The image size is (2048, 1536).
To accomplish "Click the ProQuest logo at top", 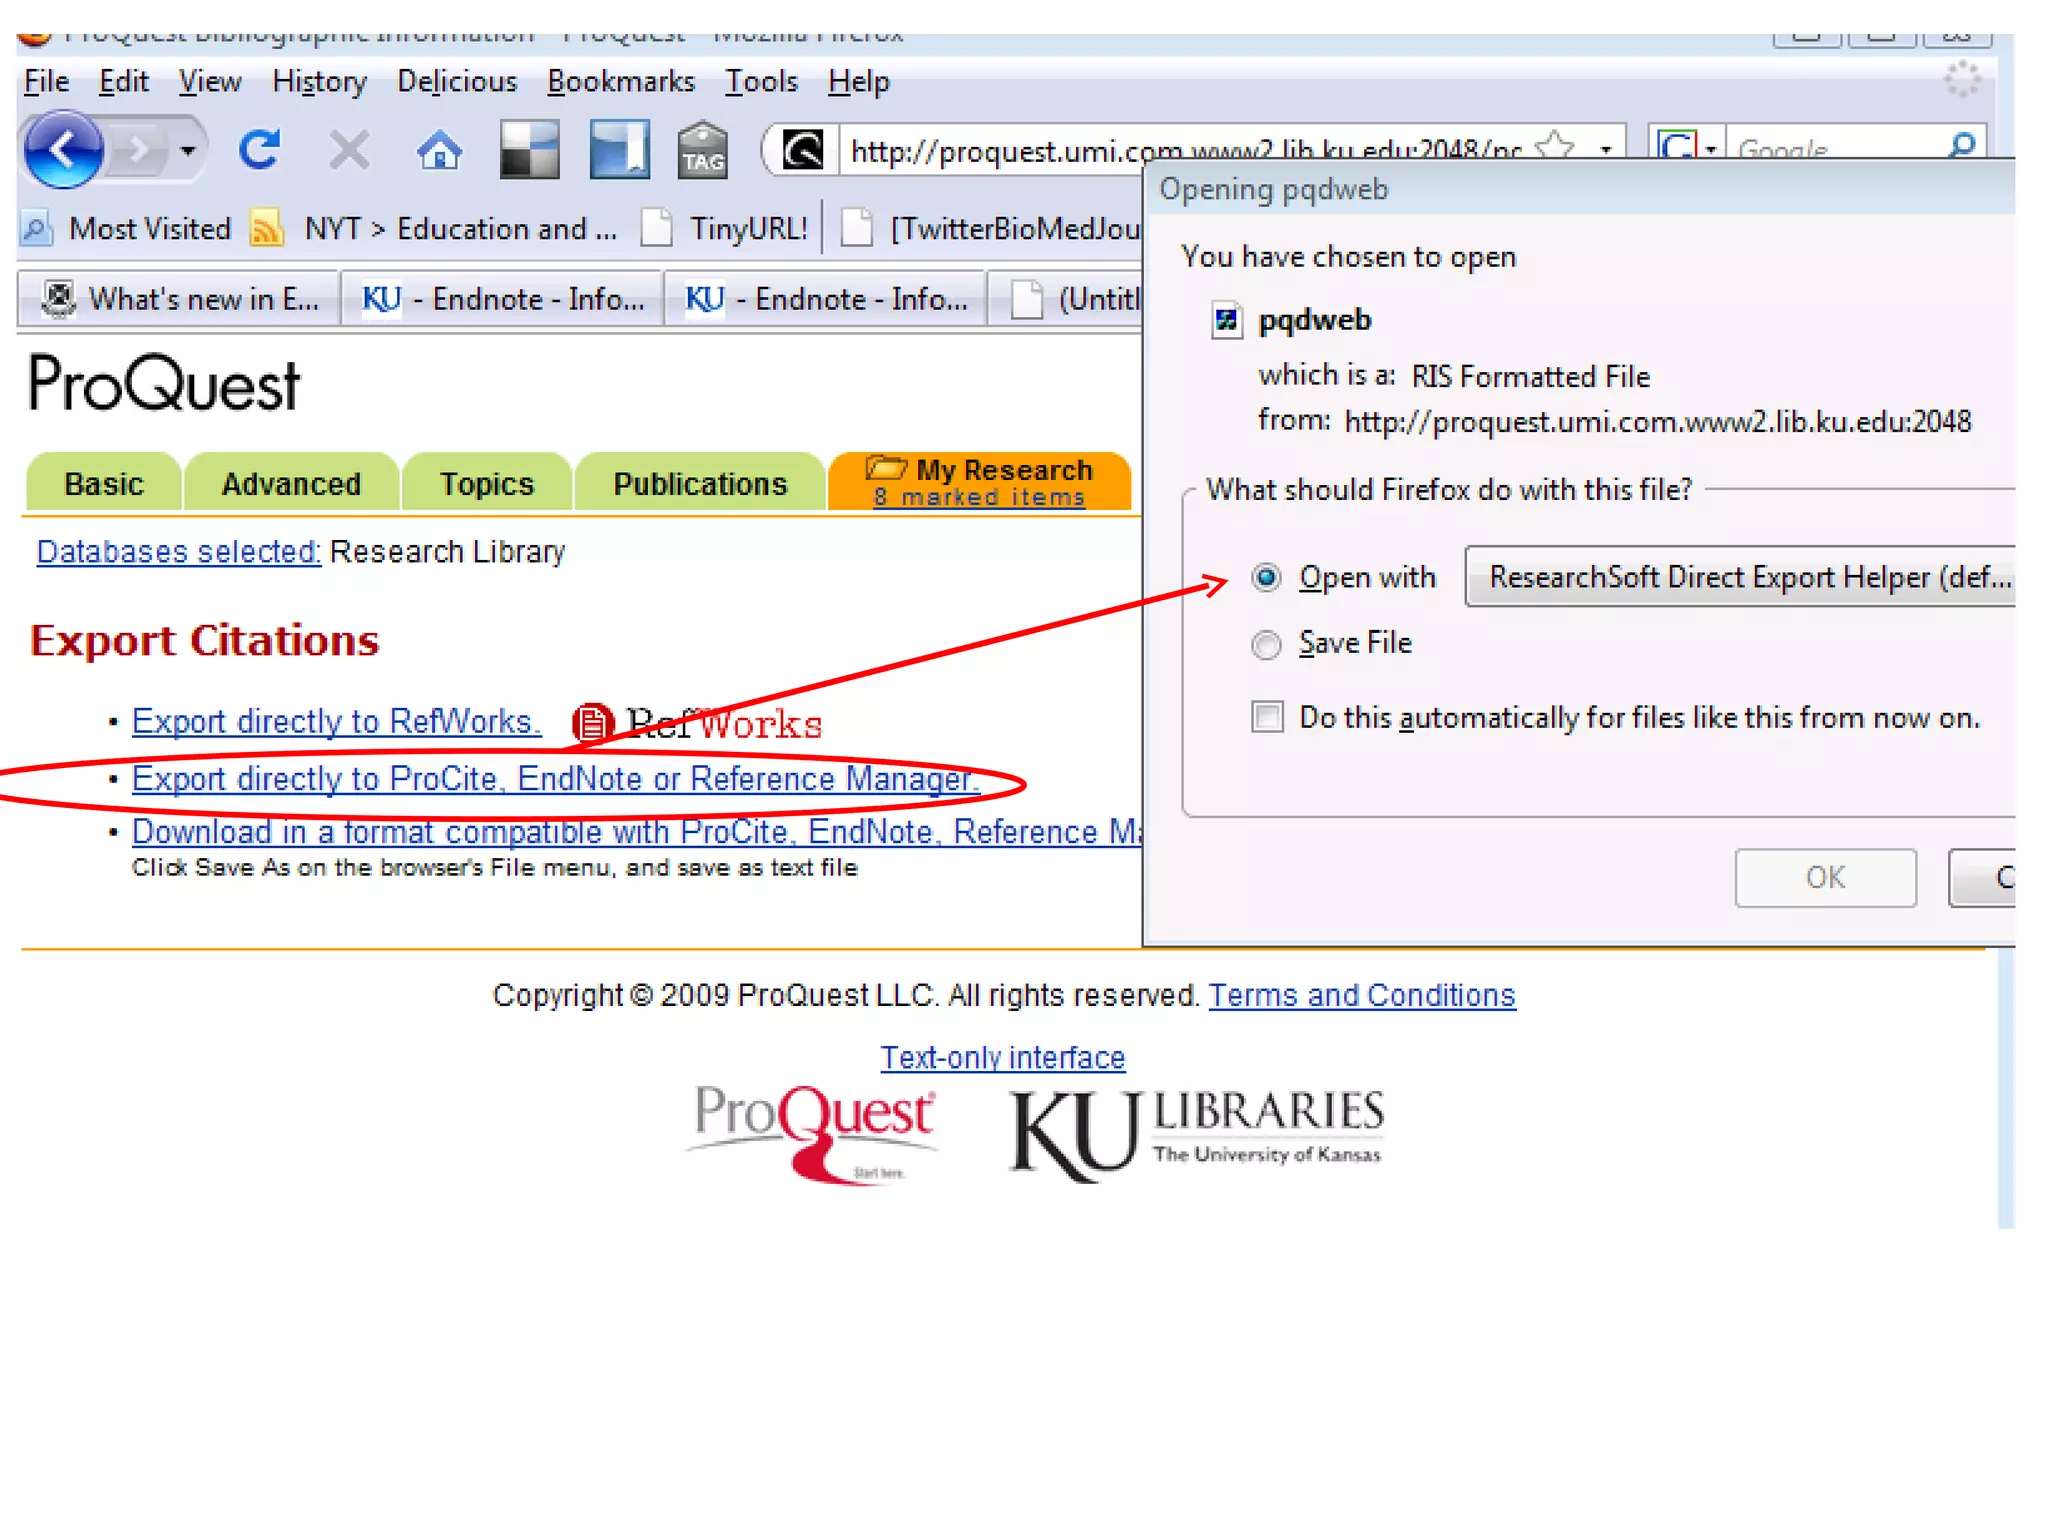I will coord(164,384).
